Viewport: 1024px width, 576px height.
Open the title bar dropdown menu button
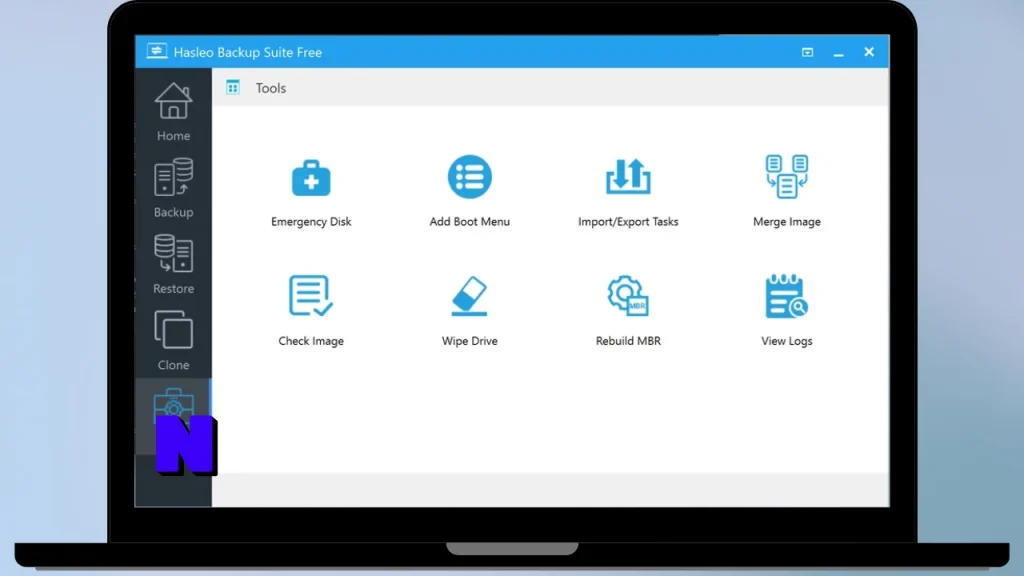pyautogui.click(x=807, y=52)
